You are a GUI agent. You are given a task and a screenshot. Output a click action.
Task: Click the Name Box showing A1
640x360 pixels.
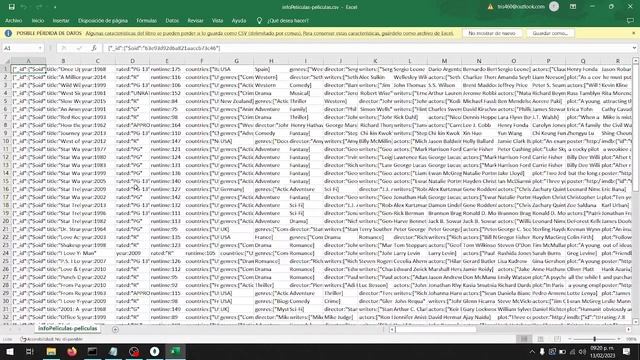click(20, 48)
